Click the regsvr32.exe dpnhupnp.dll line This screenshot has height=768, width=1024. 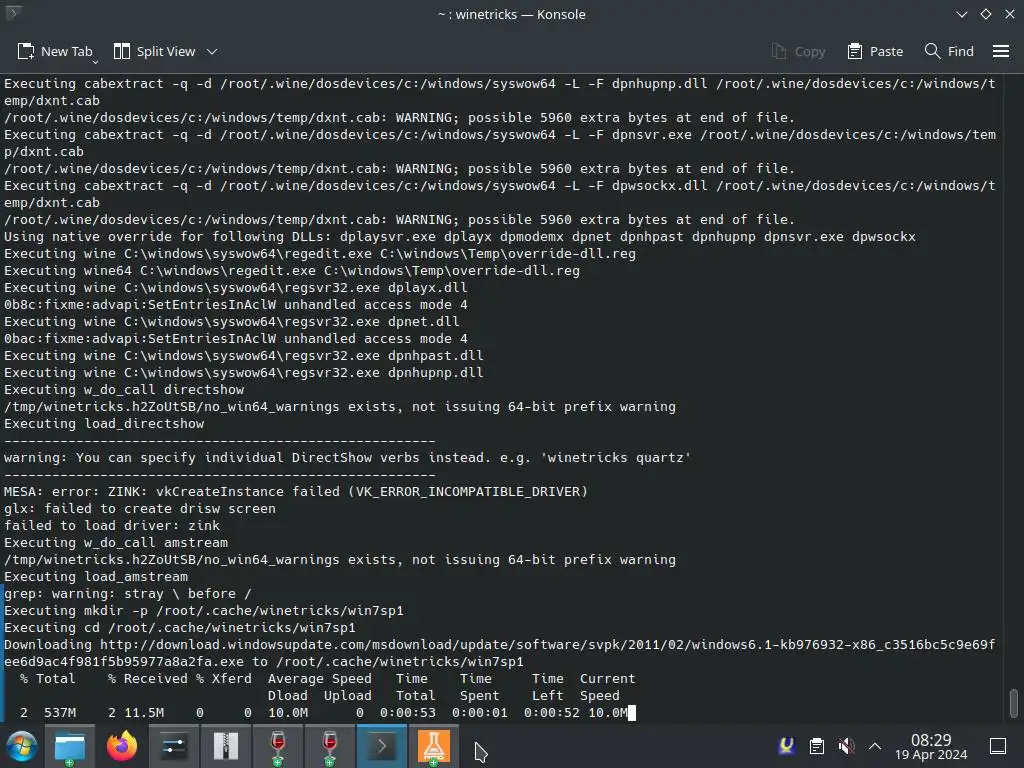coord(244,373)
